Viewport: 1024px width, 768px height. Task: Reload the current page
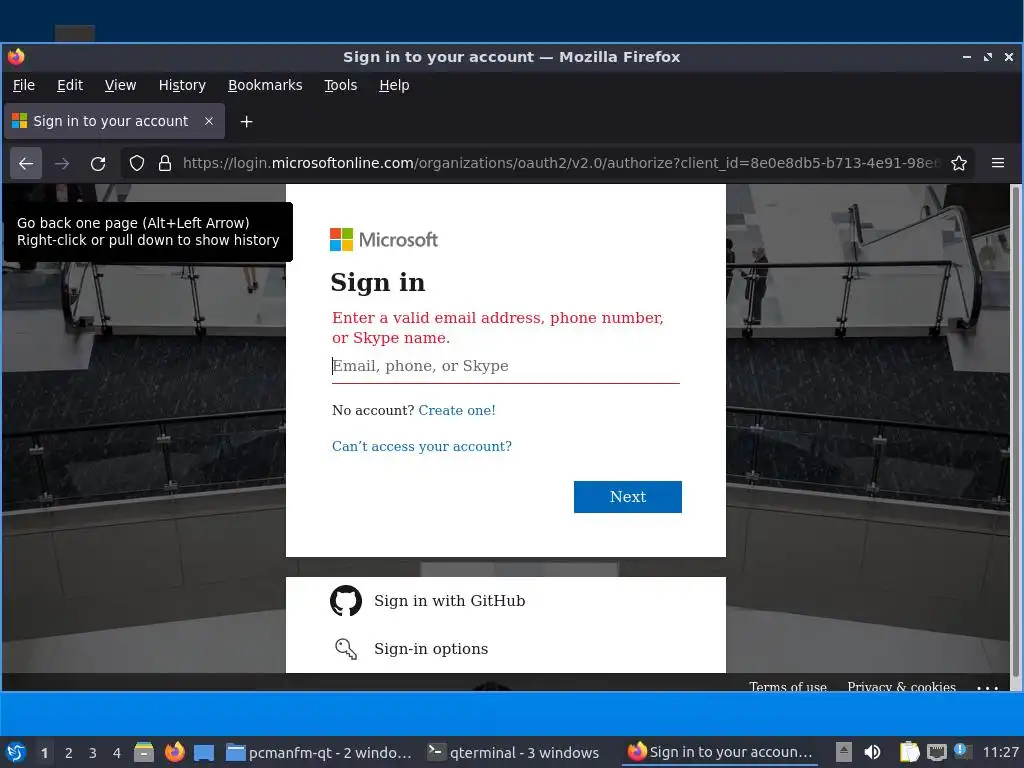click(98, 163)
